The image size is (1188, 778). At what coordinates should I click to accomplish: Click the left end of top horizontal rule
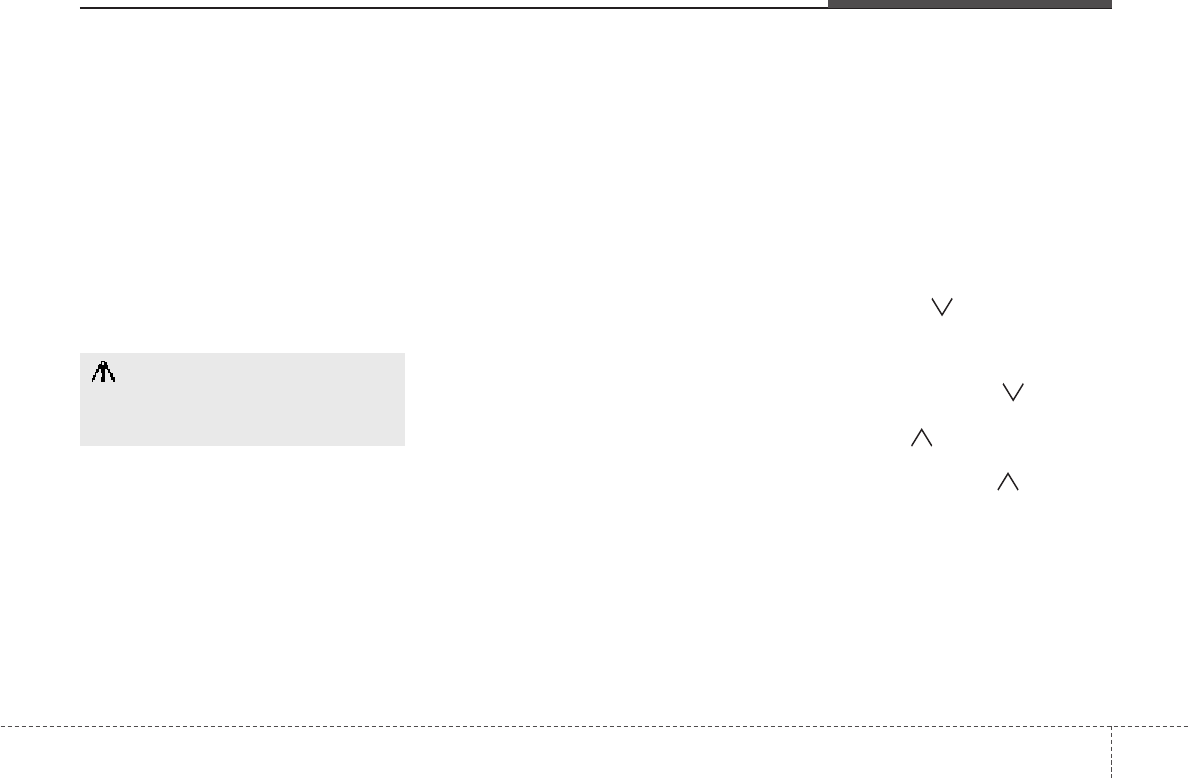(x=84, y=8)
